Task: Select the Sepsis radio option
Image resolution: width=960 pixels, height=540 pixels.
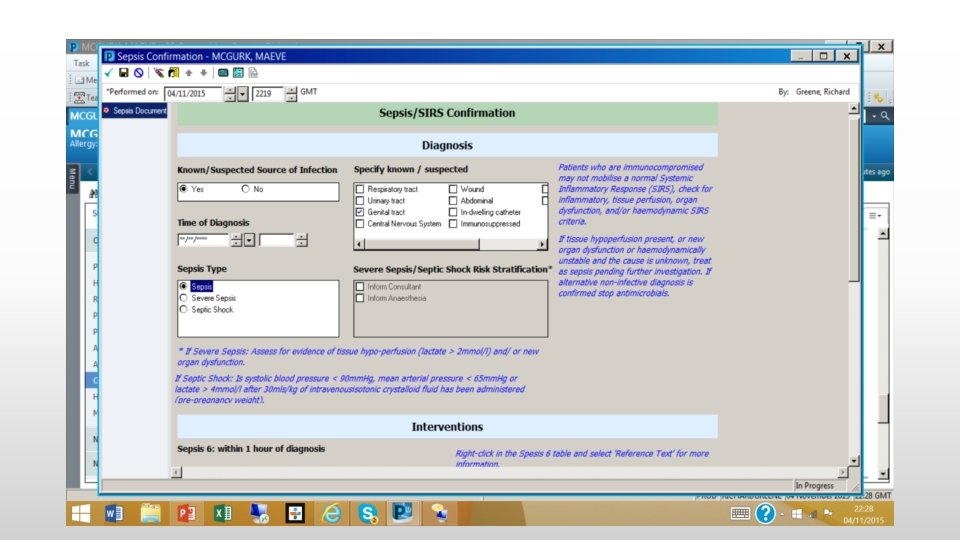Action: click(184, 287)
